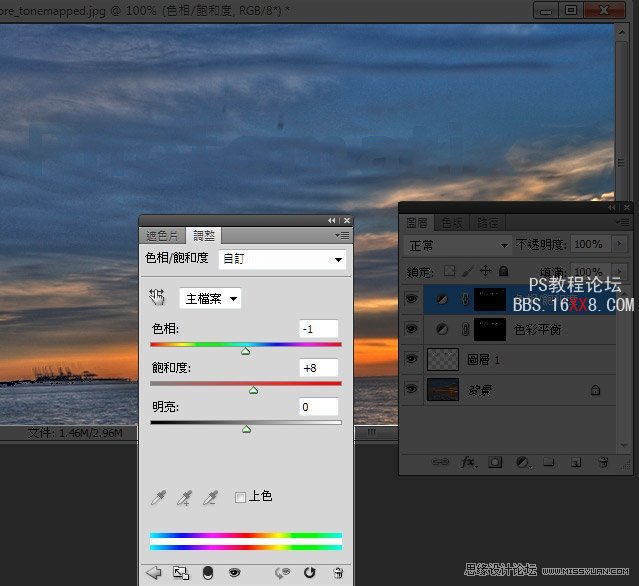
Task: Click the 不透明度 100% field
Action: point(591,244)
